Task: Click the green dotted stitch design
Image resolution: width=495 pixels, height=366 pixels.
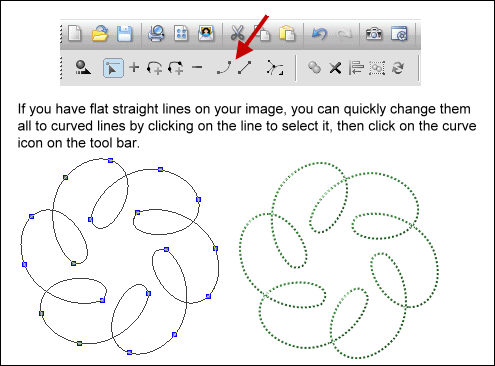Action: click(x=339, y=260)
